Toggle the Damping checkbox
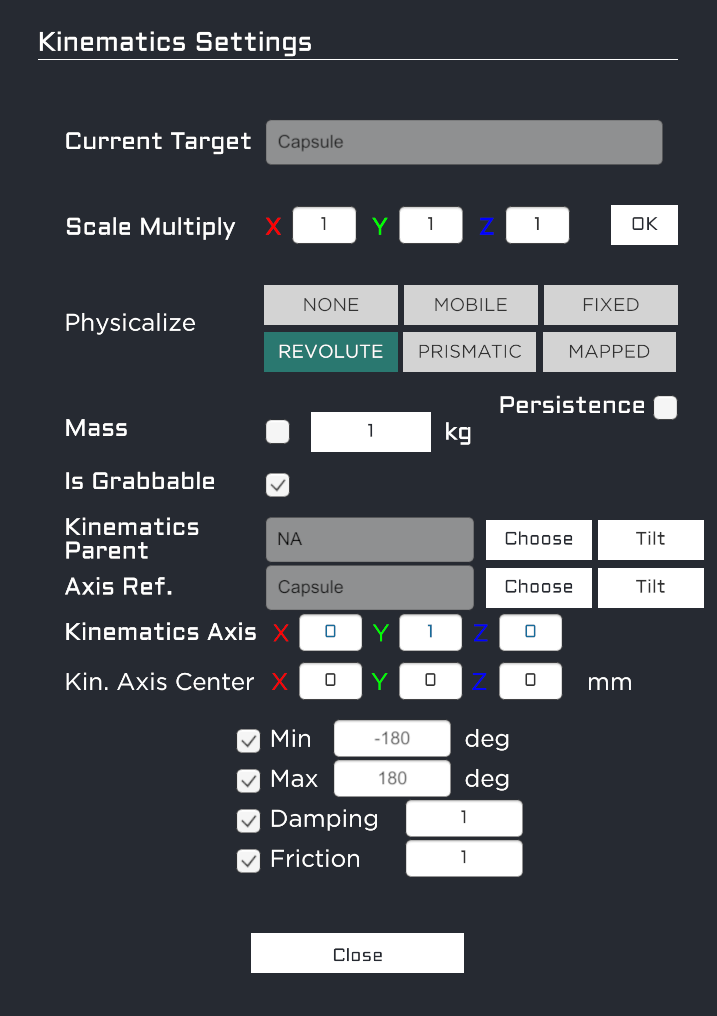The height and width of the screenshot is (1016, 717). [x=248, y=821]
